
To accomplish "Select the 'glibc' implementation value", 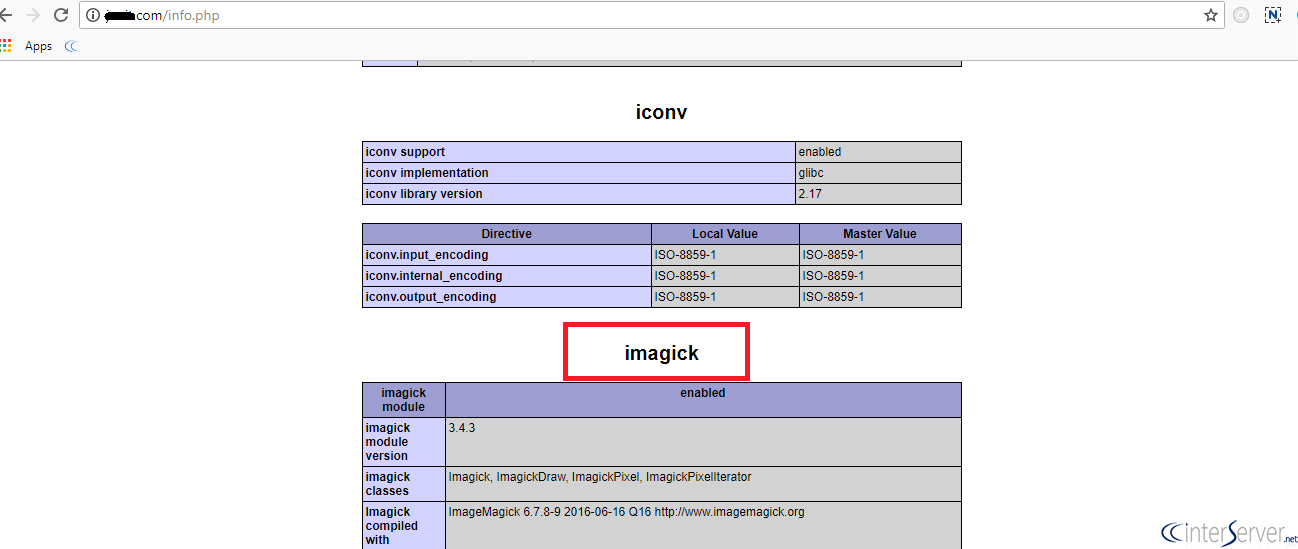I will (811, 173).
